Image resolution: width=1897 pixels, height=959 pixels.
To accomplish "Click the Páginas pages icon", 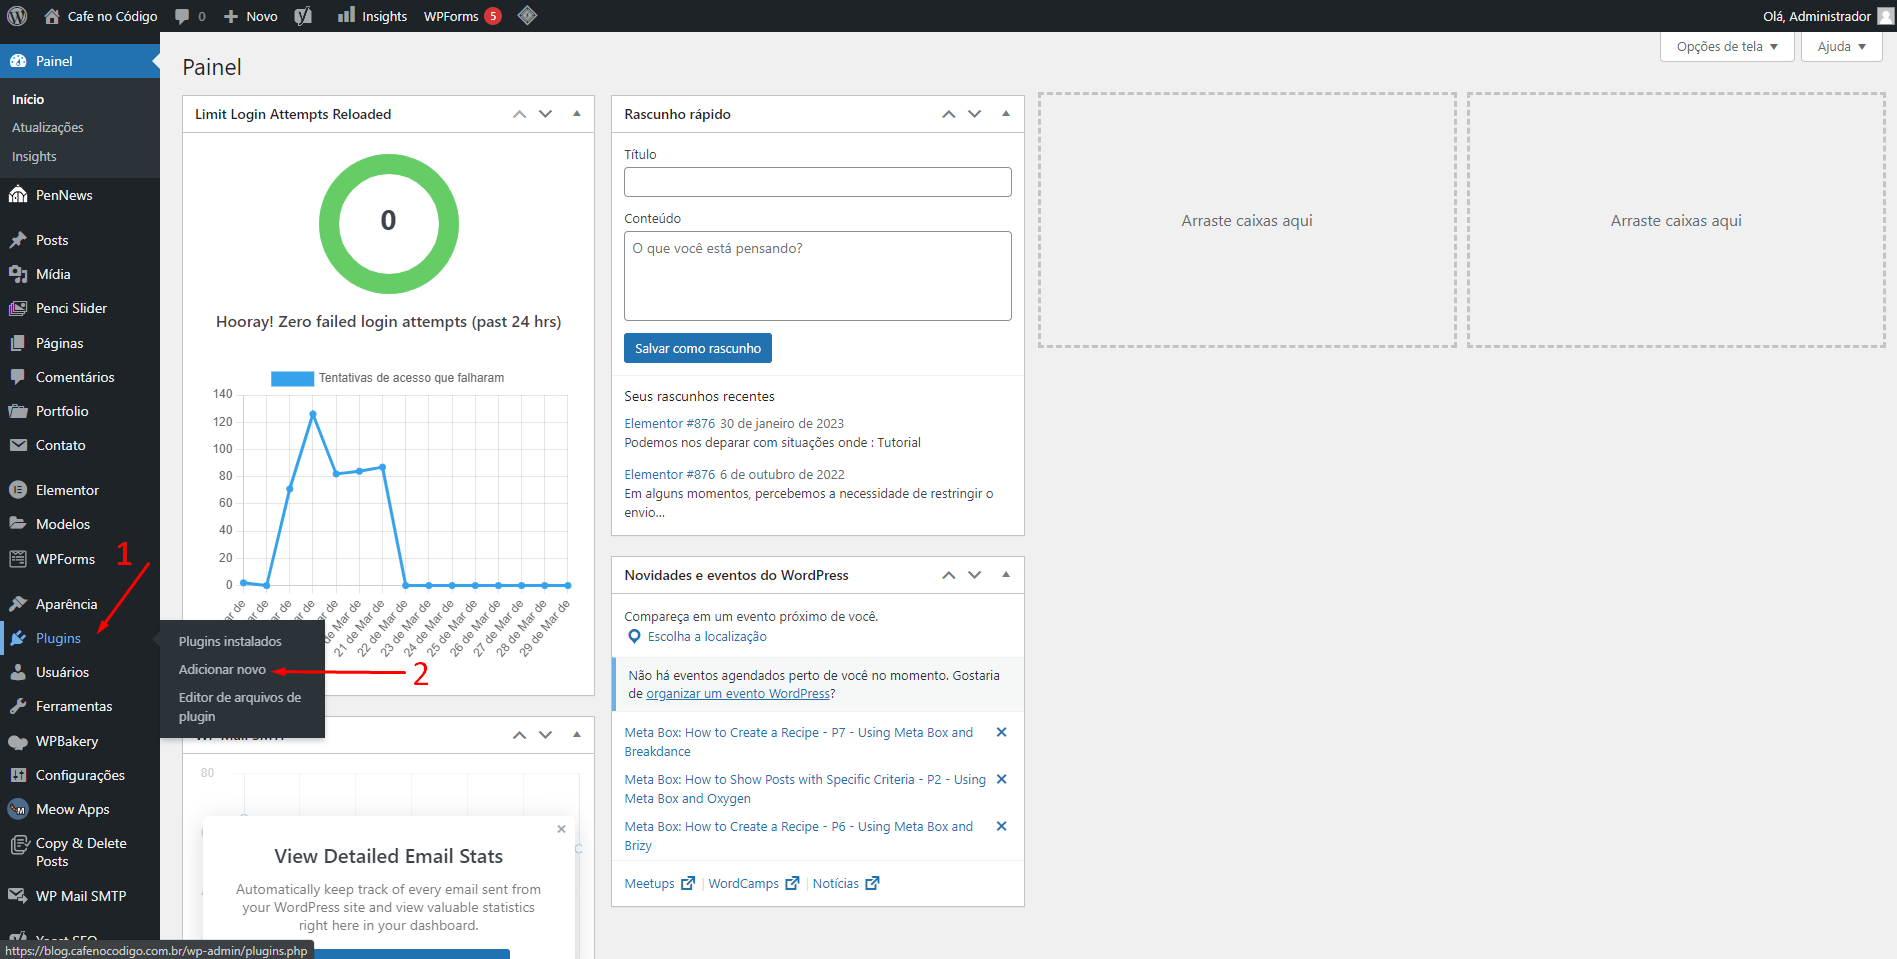I will coord(18,343).
